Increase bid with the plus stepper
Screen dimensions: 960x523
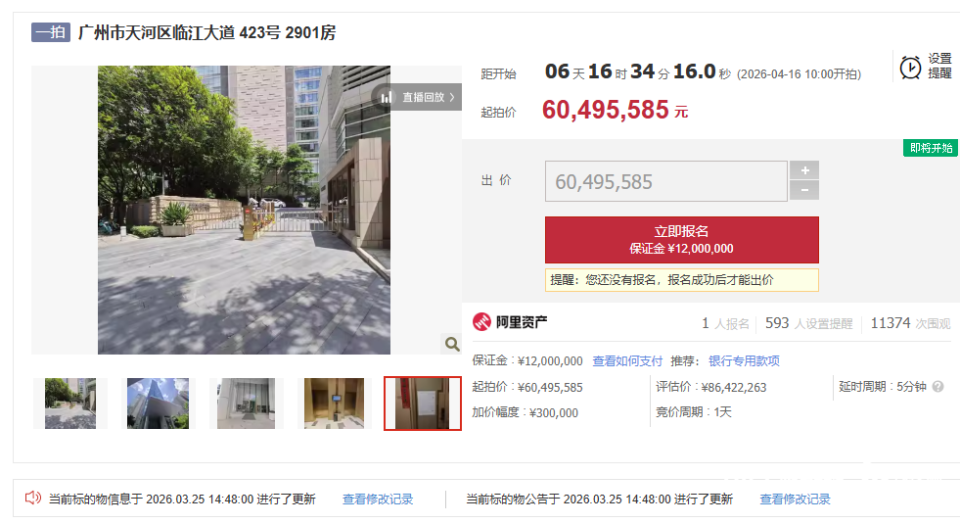[804, 170]
